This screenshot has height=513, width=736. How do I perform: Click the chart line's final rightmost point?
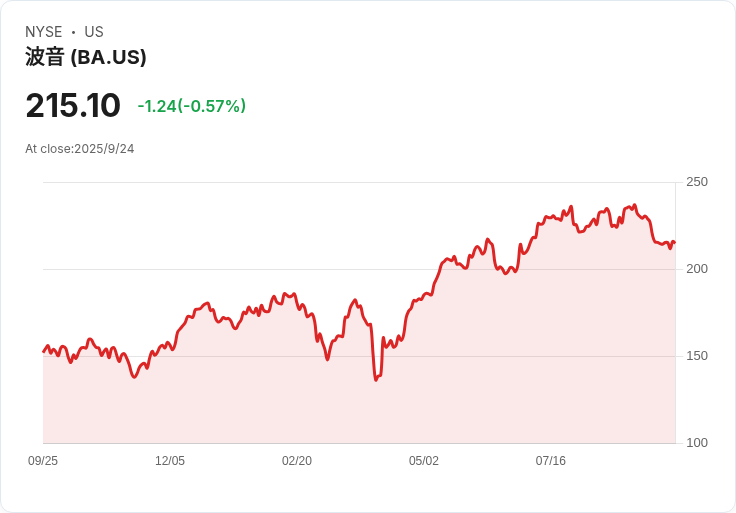(x=675, y=242)
